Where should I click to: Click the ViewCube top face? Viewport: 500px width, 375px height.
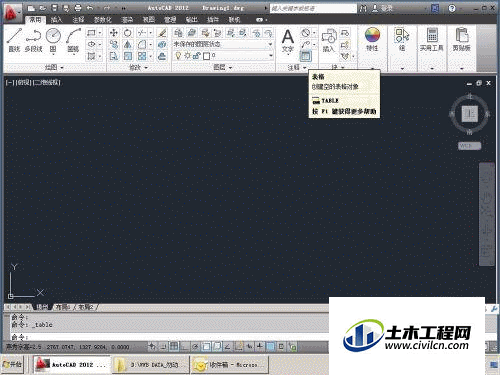coord(469,114)
